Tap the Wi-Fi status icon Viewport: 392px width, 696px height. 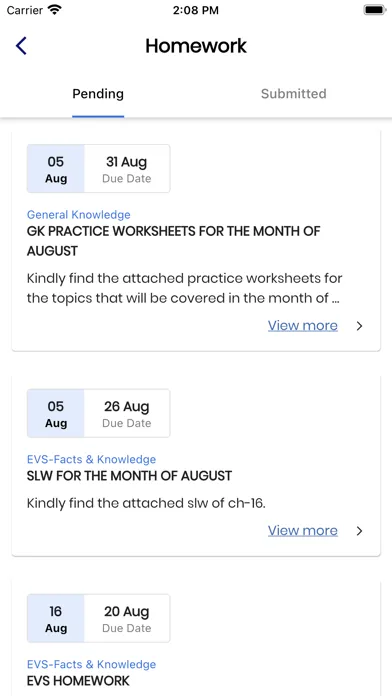pos(55,10)
